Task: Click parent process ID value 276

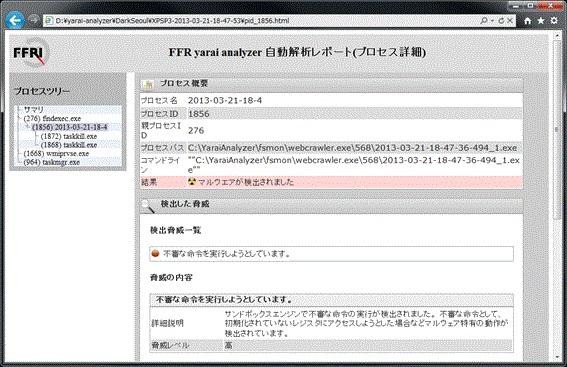Action: click(x=196, y=131)
